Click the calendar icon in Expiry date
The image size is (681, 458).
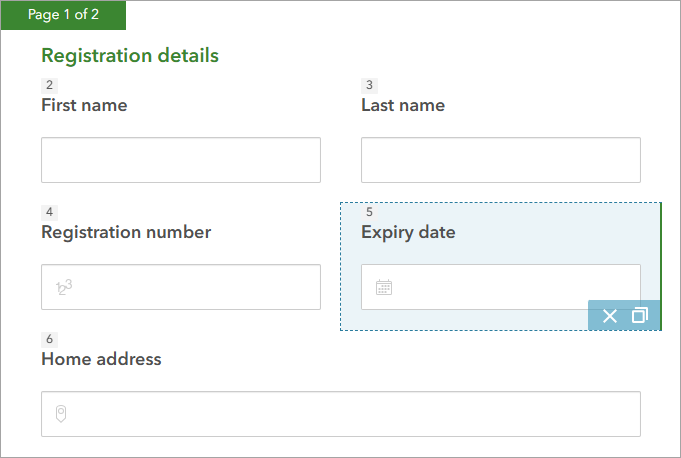point(384,288)
